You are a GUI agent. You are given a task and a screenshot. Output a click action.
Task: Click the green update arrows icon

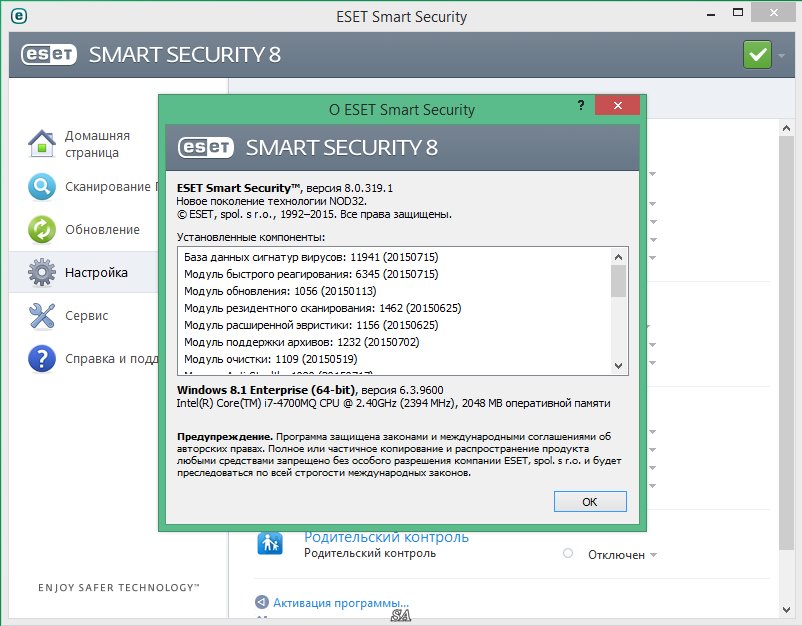coord(42,230)
